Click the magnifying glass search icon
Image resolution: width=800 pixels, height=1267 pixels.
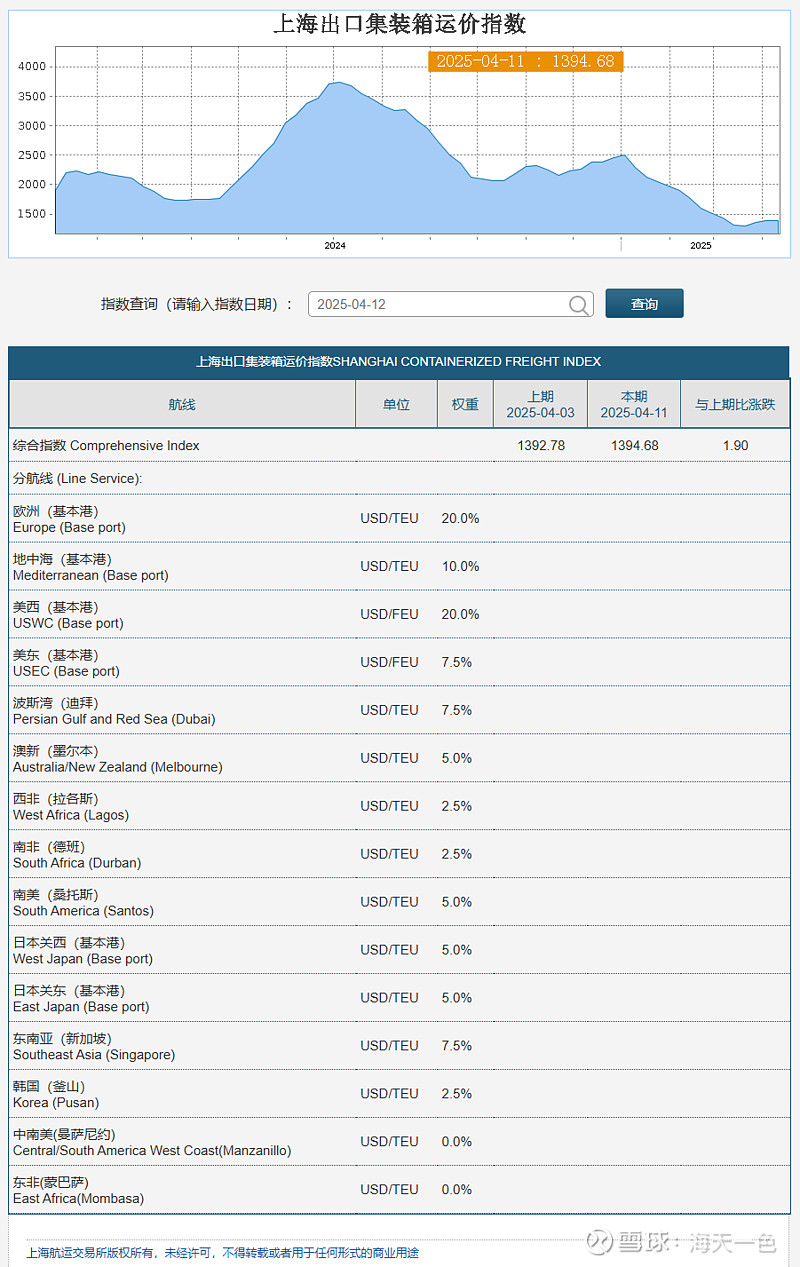tap(578, 305)
